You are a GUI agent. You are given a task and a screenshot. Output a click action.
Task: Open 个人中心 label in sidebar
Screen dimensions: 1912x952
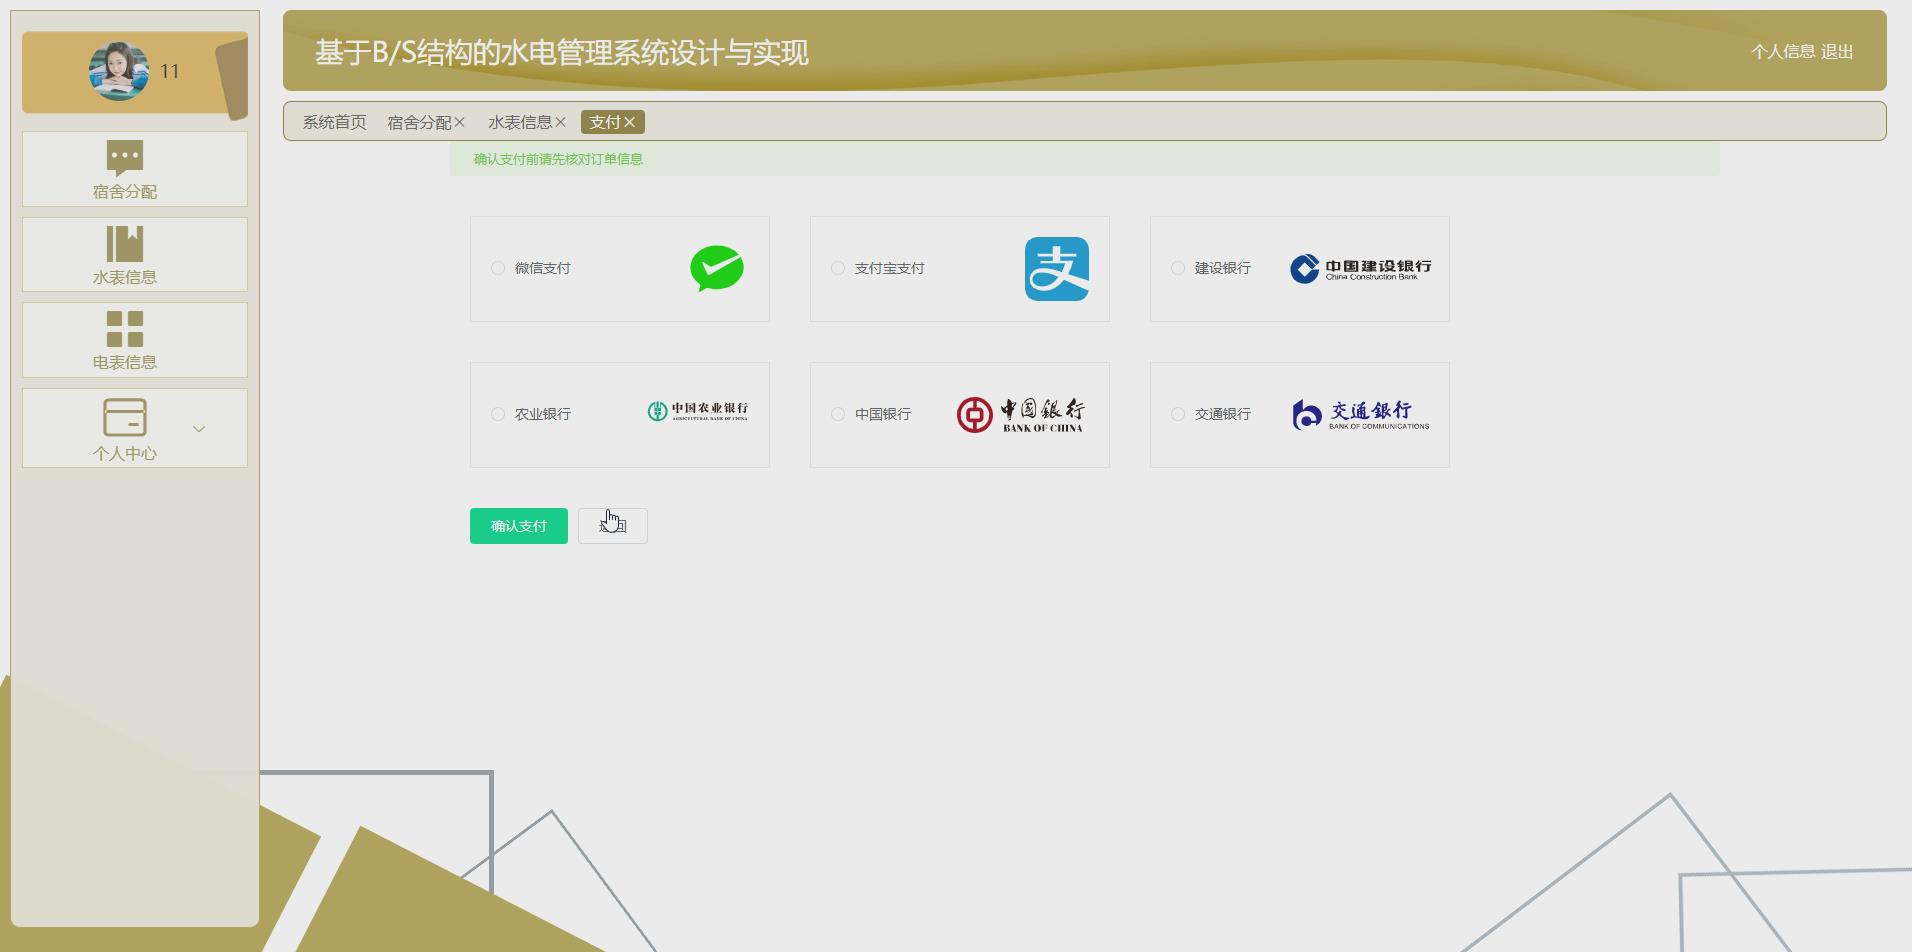[125, 453]
